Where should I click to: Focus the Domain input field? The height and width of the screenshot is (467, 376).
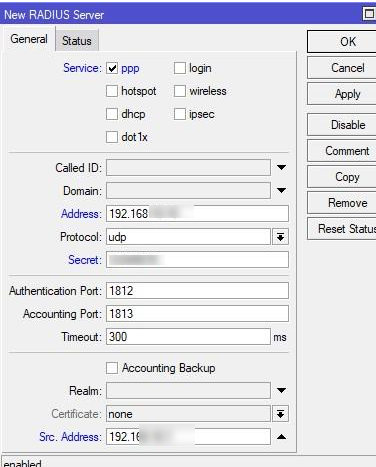point(188,190)
